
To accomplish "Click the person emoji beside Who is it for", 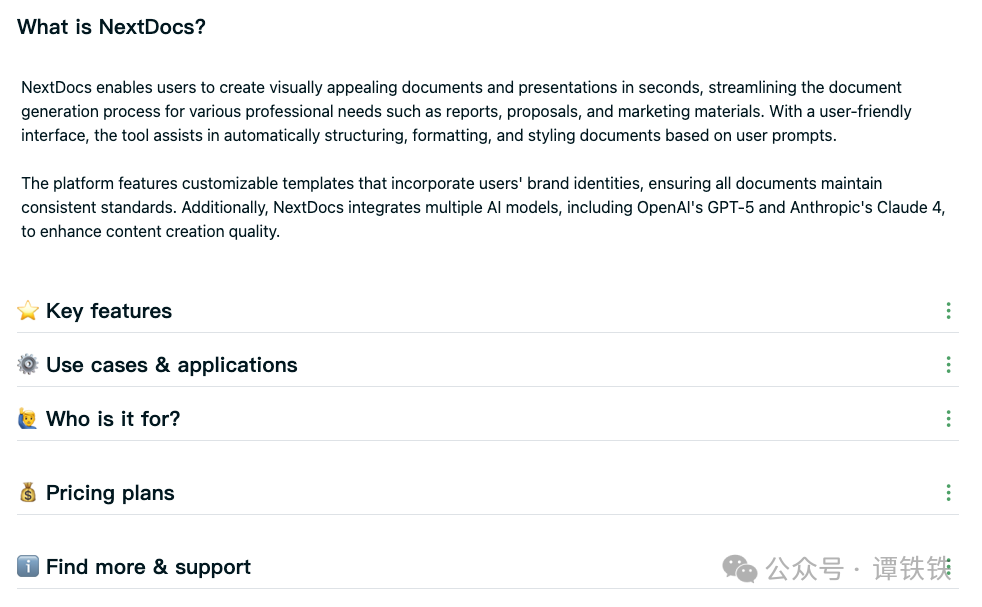I will click(28, 419).
